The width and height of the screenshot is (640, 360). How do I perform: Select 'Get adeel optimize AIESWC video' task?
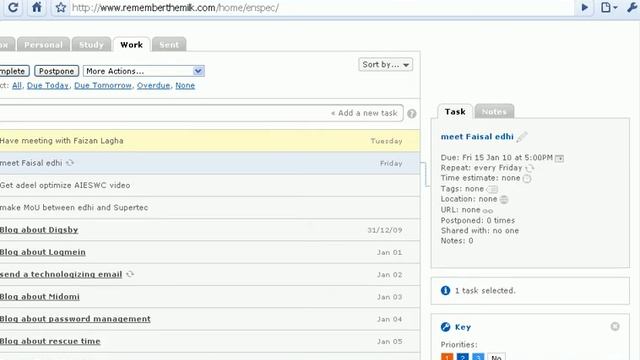click(x=210, y=185)
